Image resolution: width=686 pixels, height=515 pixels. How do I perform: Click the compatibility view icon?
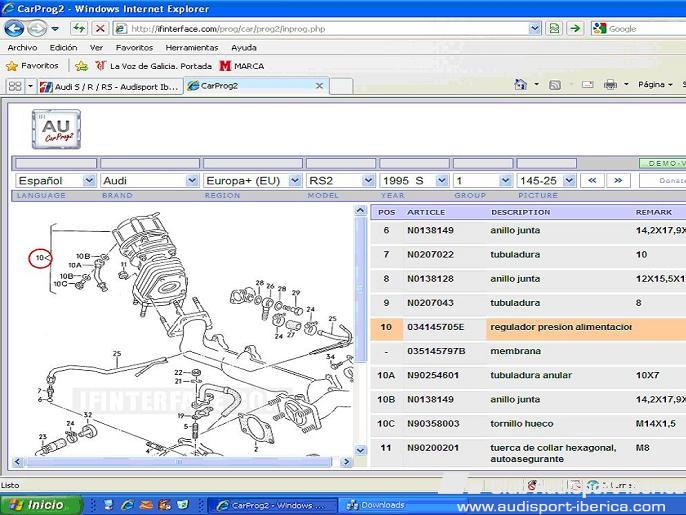pyautogui.click(x=554, y=29)
